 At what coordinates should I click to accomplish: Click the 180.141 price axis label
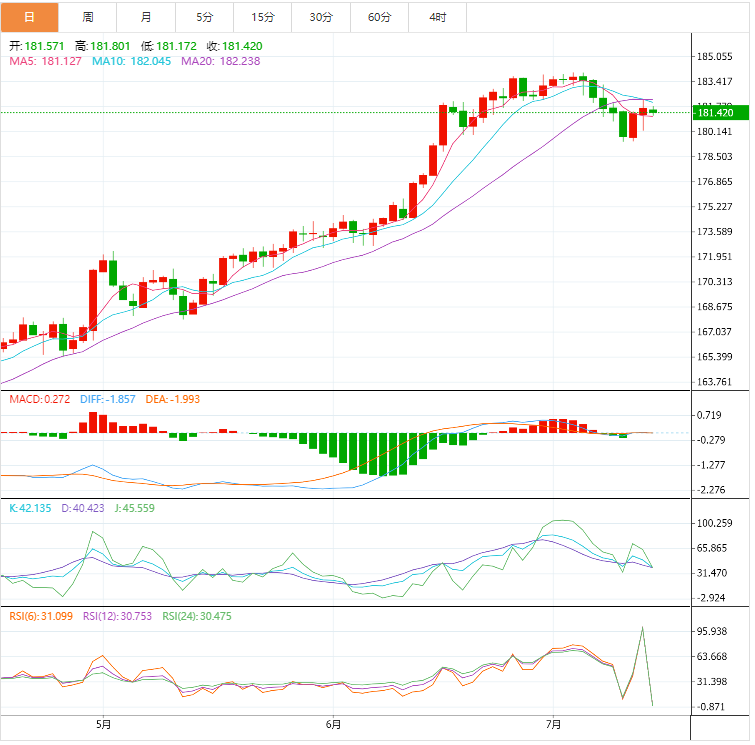tap(715, 132)
